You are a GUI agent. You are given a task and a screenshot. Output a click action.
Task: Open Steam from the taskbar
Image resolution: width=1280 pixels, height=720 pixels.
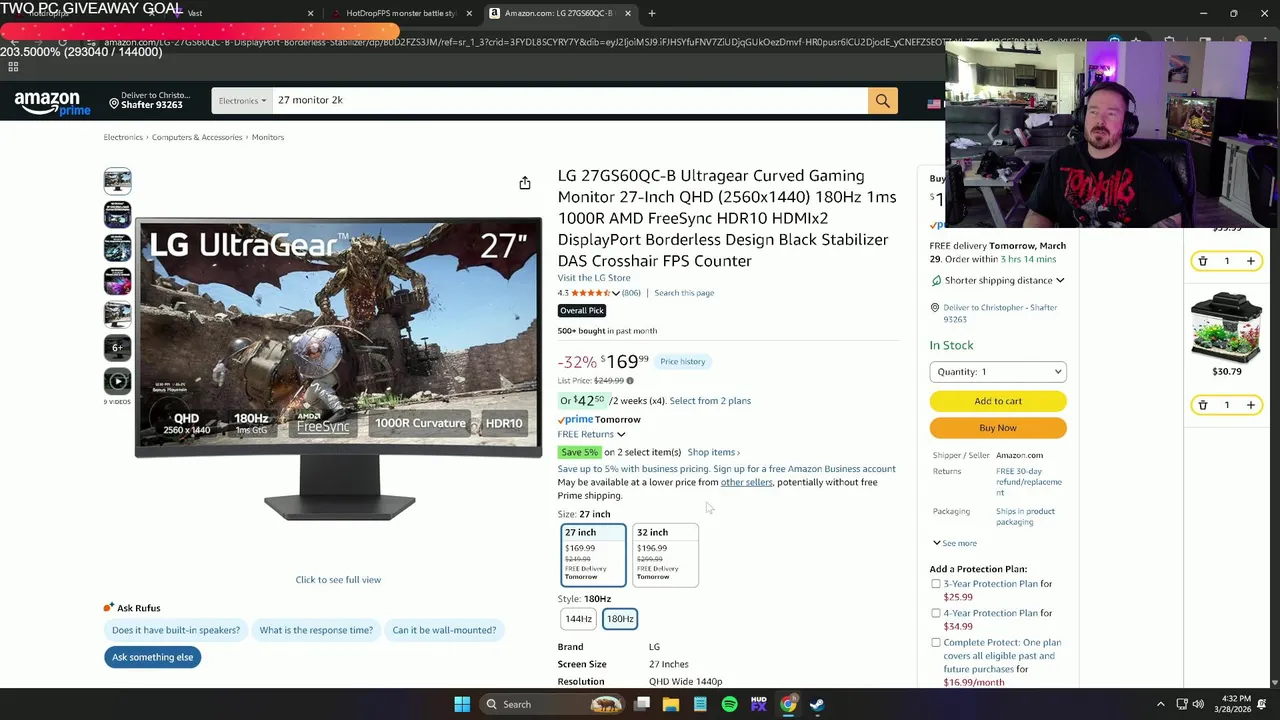point(817,704)
